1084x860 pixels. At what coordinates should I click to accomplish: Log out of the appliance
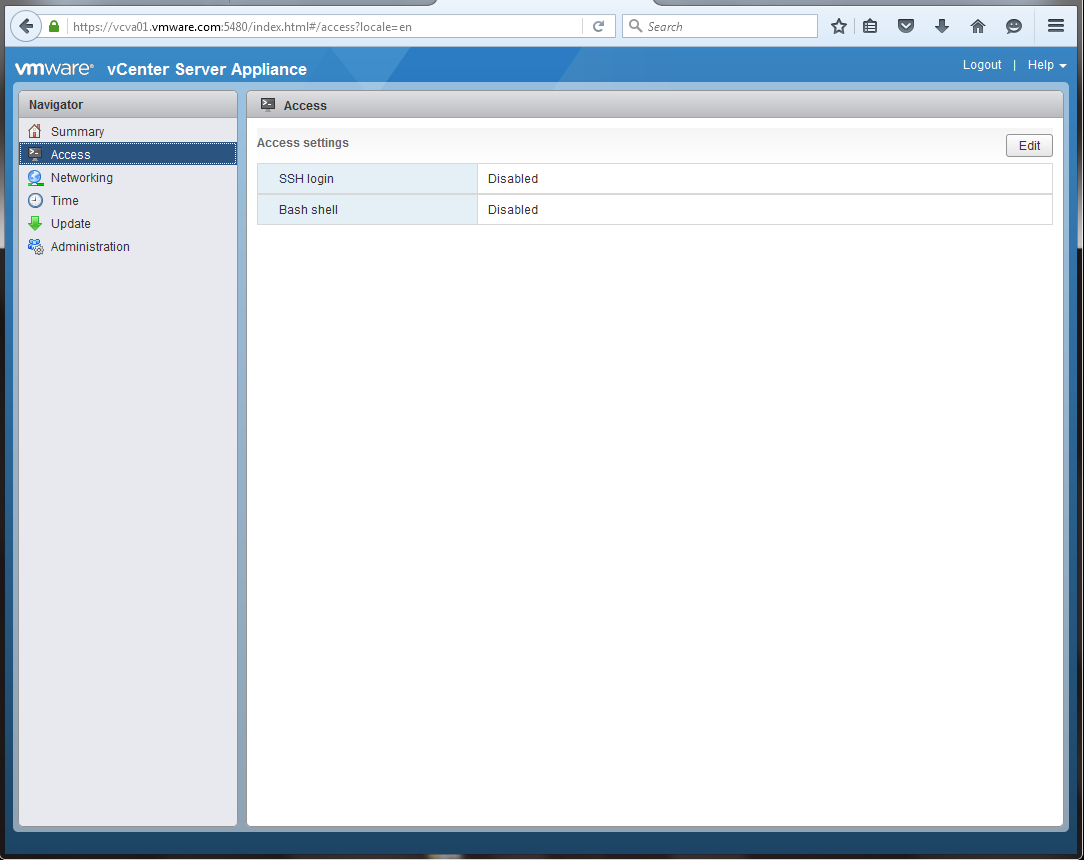tap(982, 64)
